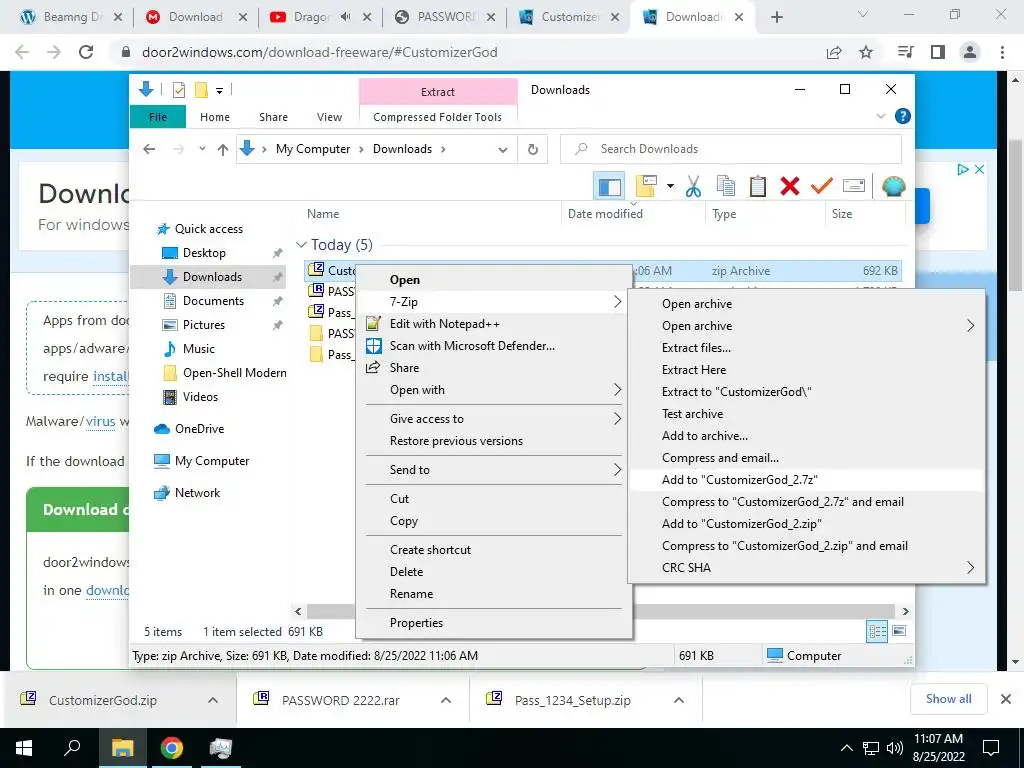Click the horizontal scrollbar right arrow

[905, 611]
